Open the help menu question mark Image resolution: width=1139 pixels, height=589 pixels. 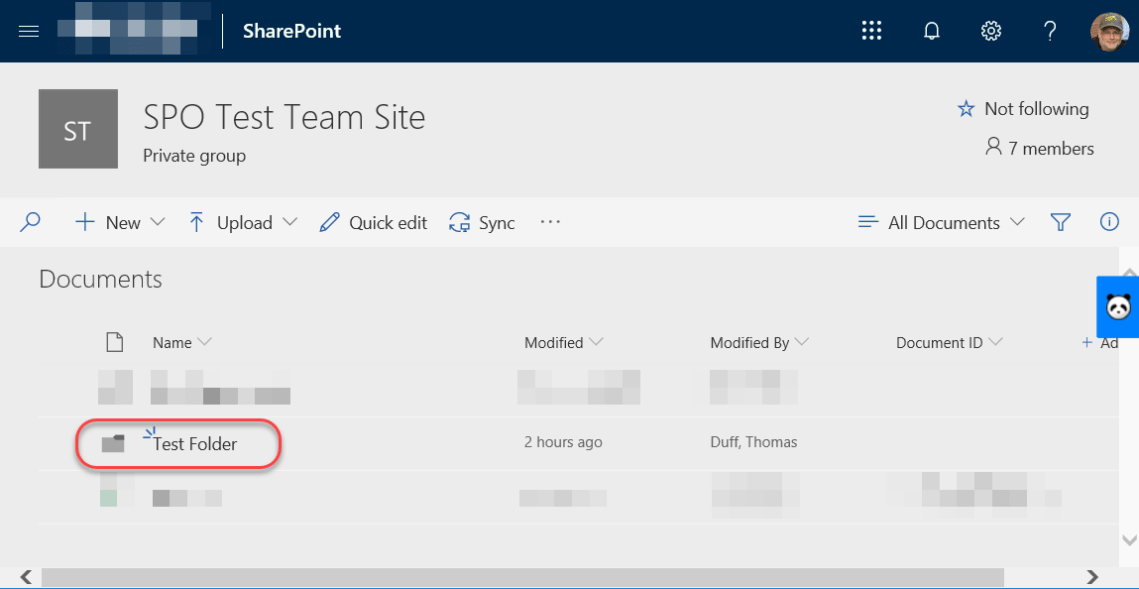(x=1049, y=31)
